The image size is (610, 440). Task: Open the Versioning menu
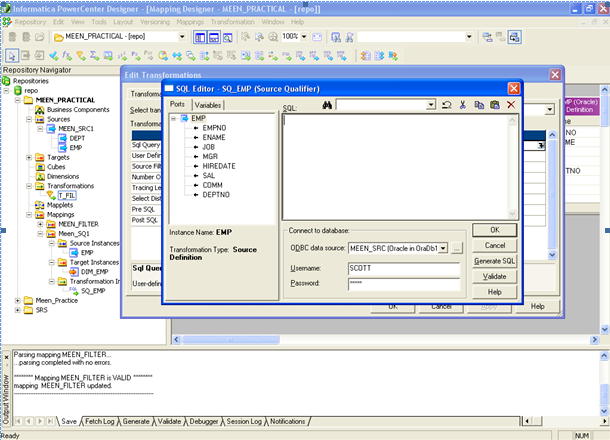click(155, 22)
